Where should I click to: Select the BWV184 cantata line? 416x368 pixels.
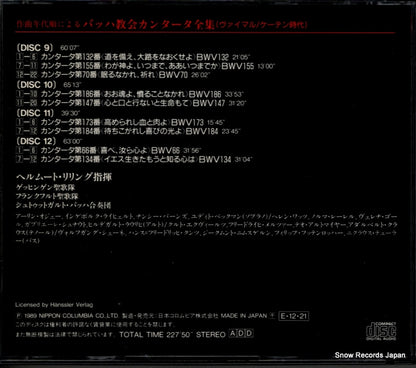128,131
